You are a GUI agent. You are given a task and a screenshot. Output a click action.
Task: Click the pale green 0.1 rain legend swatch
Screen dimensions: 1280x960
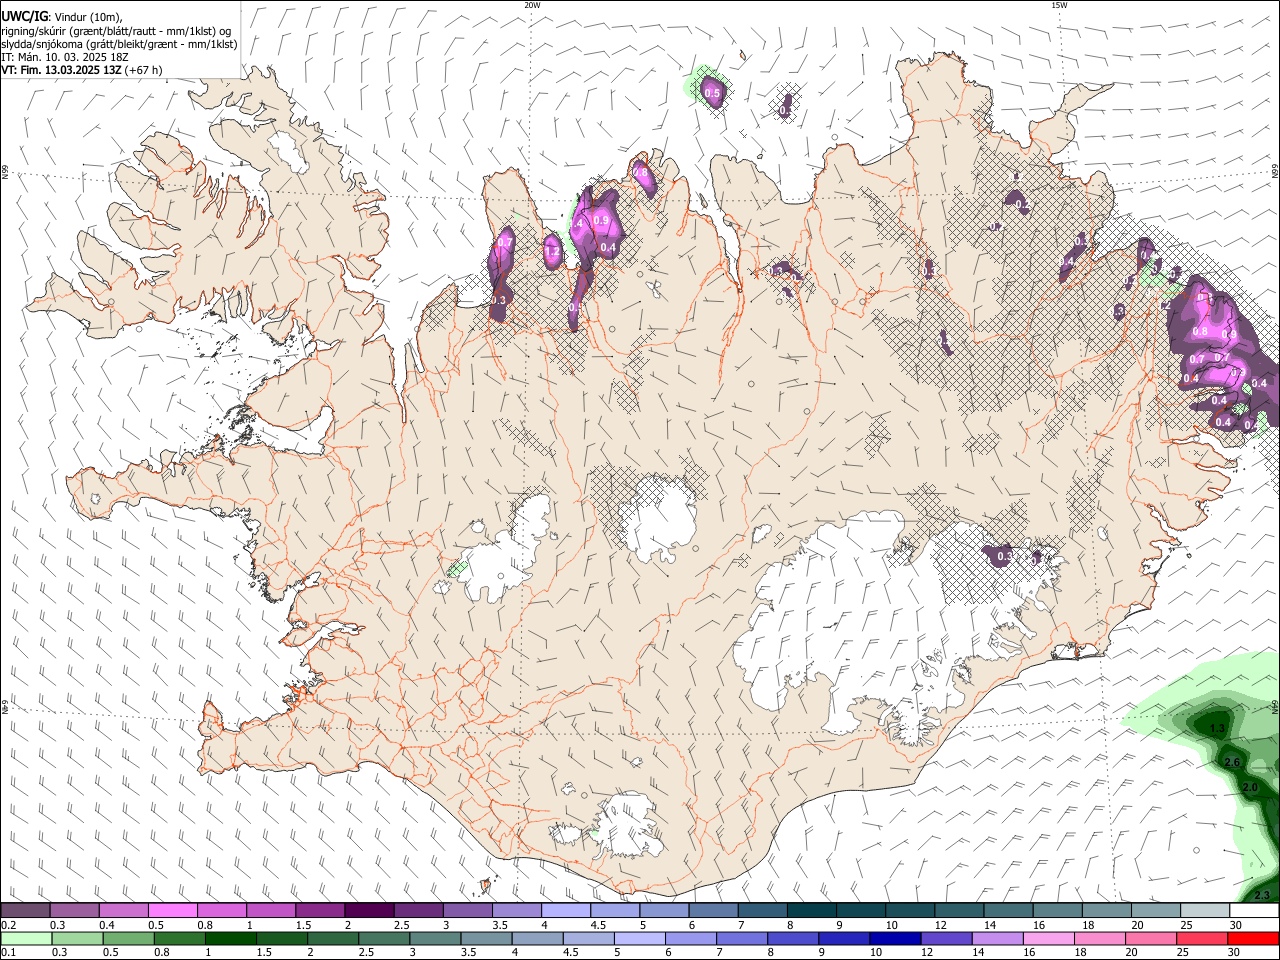27,938
